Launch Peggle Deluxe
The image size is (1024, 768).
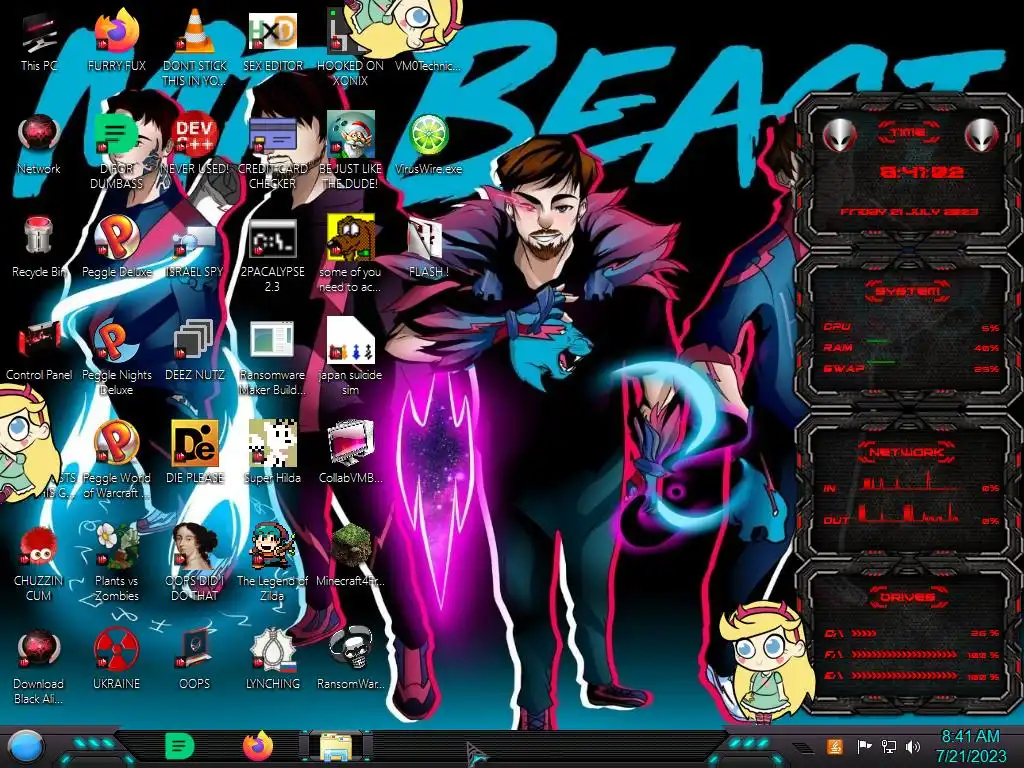pyautogui.click(x=116, y=248)
